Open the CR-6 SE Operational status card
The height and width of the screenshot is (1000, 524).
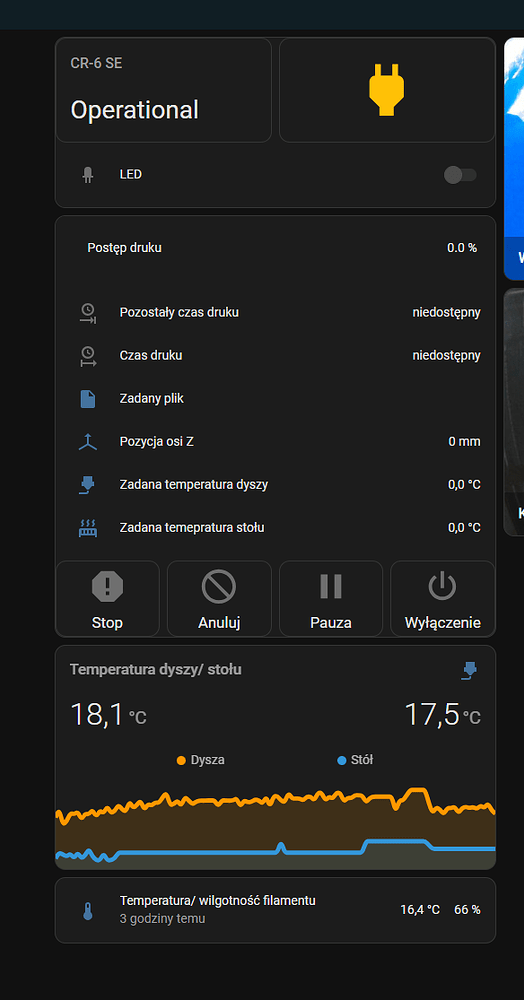click(x=164, y=90)
